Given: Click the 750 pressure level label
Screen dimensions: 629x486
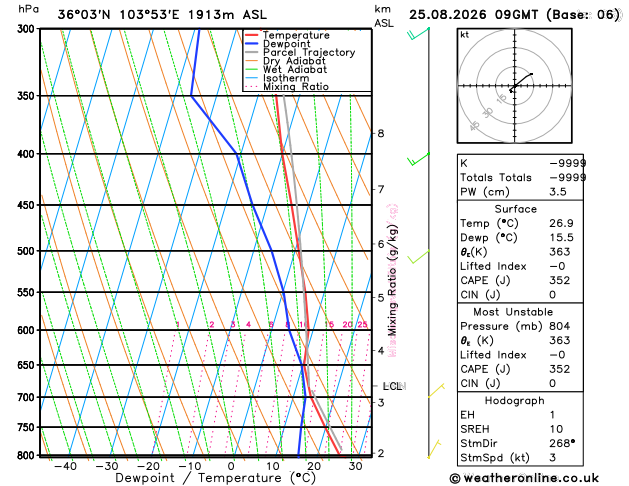Looking at the screenshot, I should coord(28,428).
